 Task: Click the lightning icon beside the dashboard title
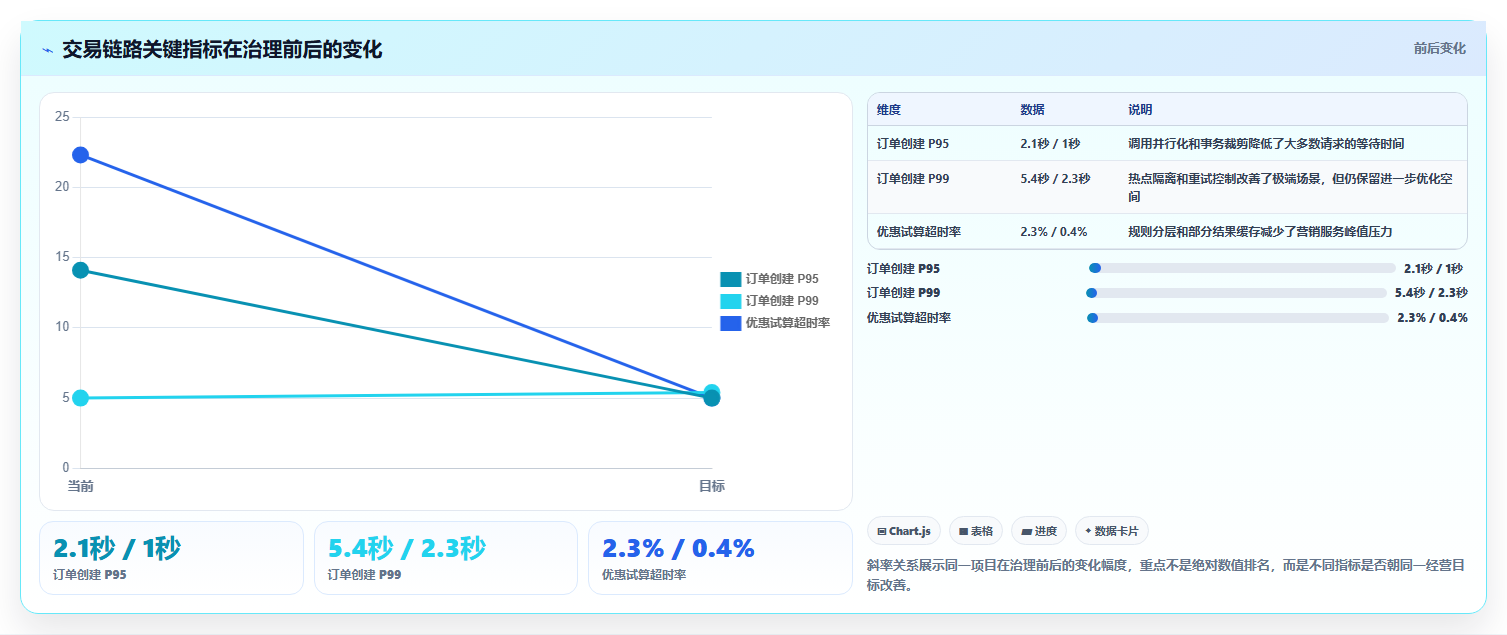(47, 50)
